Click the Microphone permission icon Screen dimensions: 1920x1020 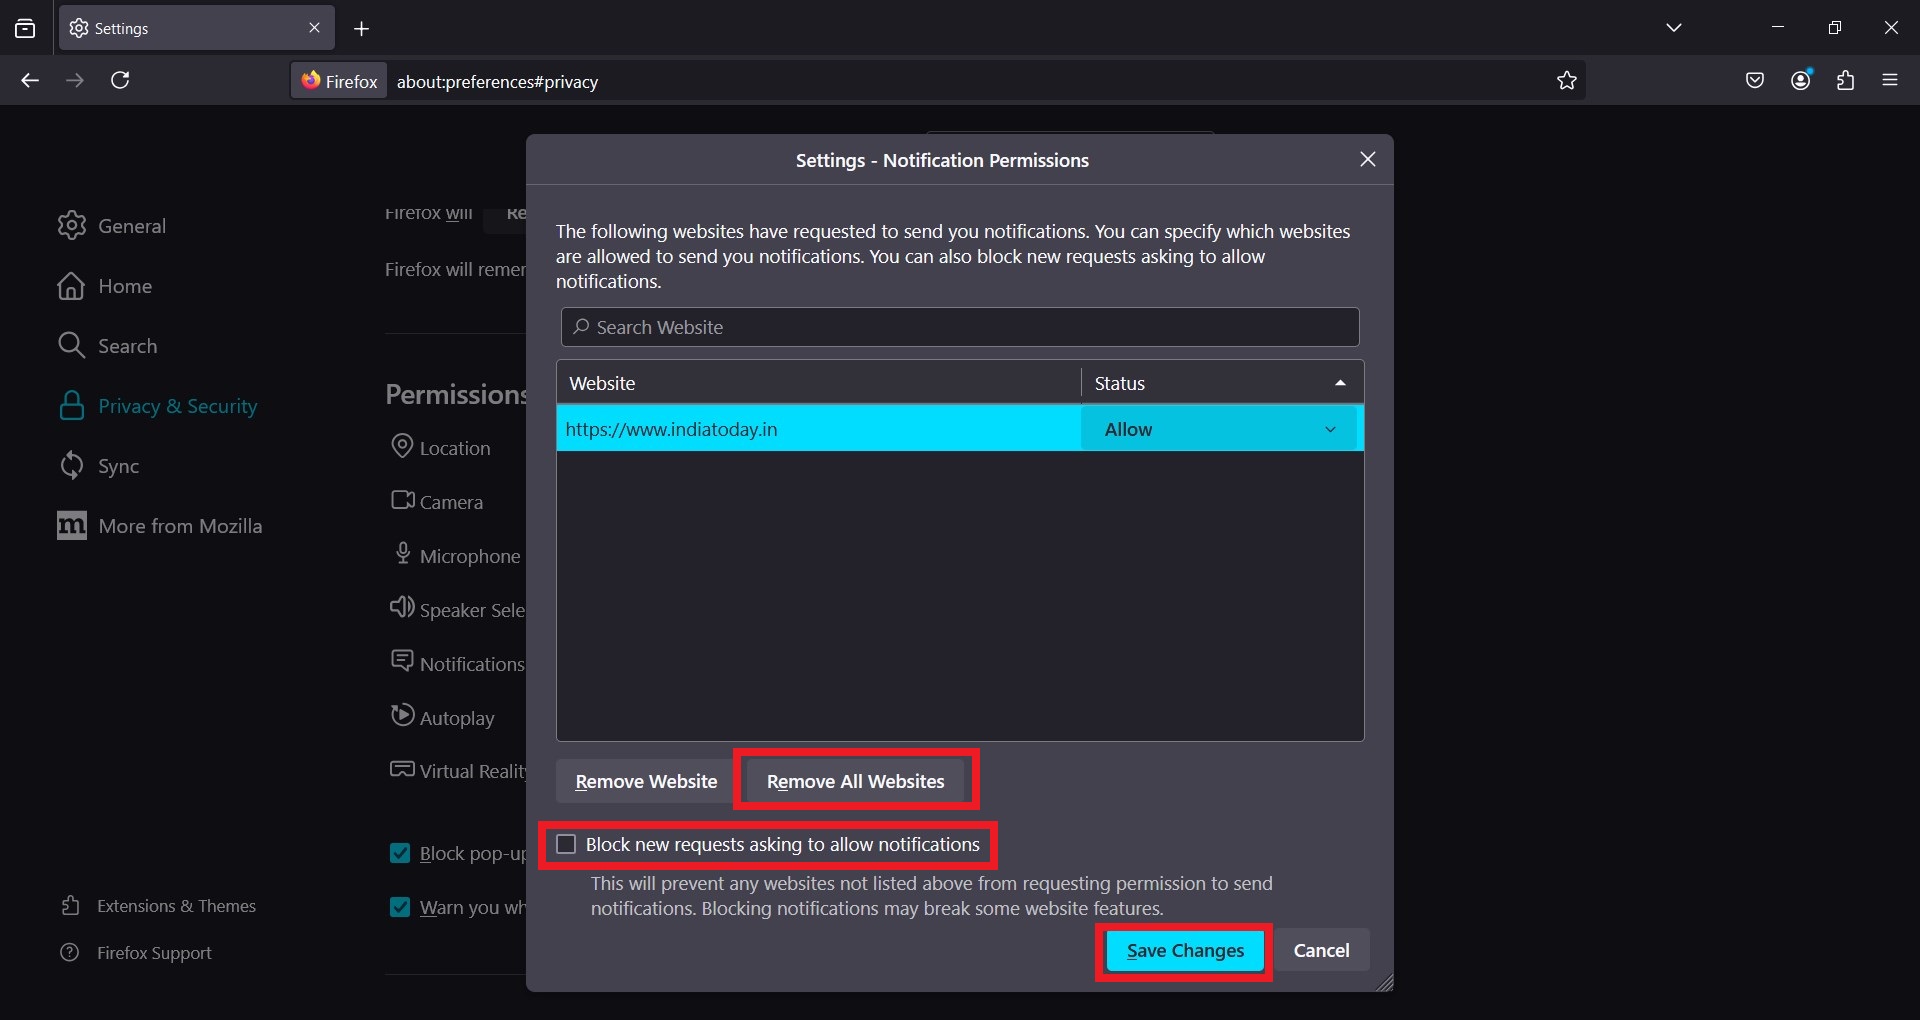click(x=402, y=553)
